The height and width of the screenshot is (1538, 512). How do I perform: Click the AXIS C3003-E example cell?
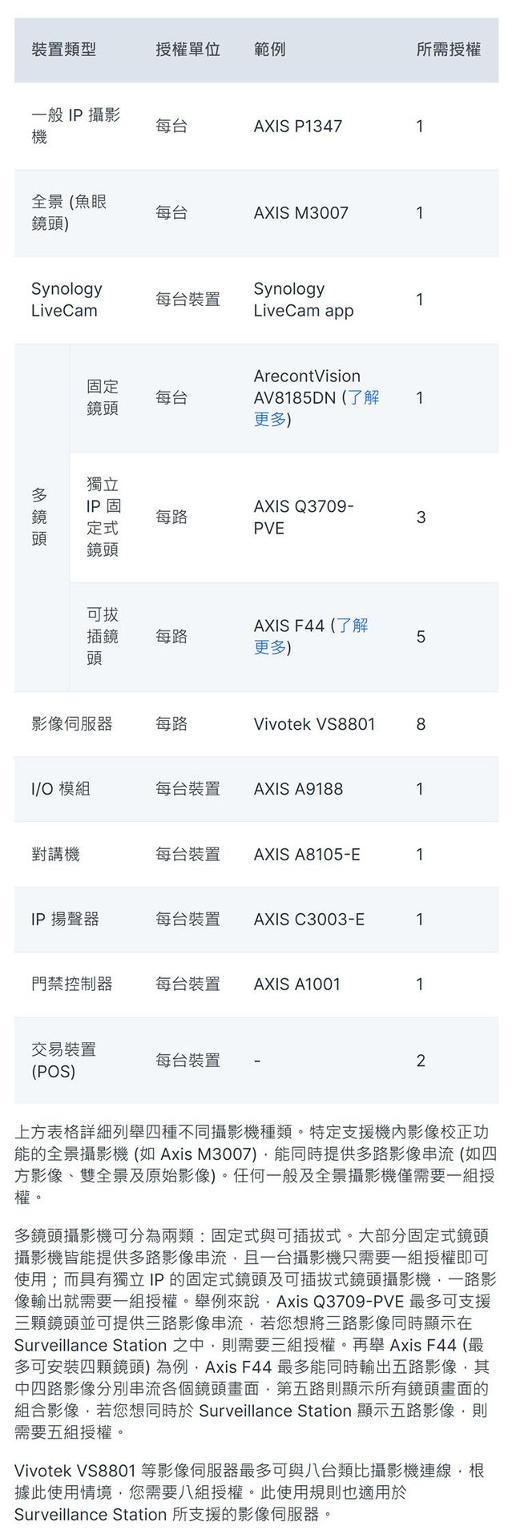[x=309, y=919]
